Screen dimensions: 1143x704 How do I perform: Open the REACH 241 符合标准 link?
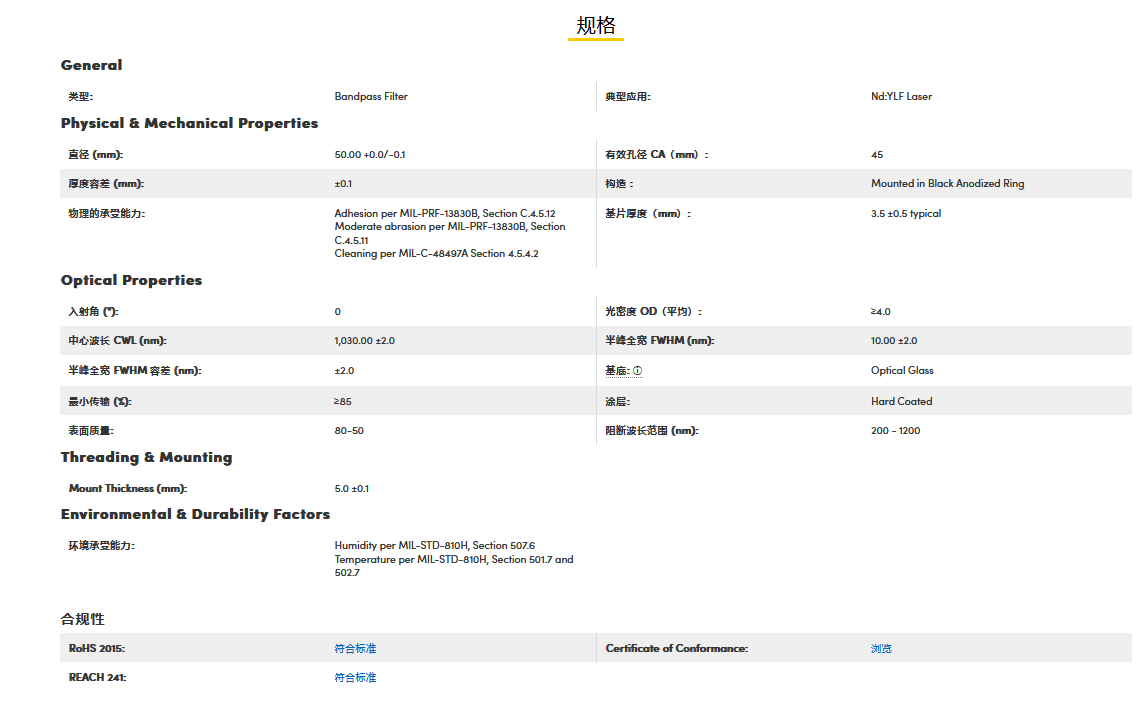(x=355, y=678)
